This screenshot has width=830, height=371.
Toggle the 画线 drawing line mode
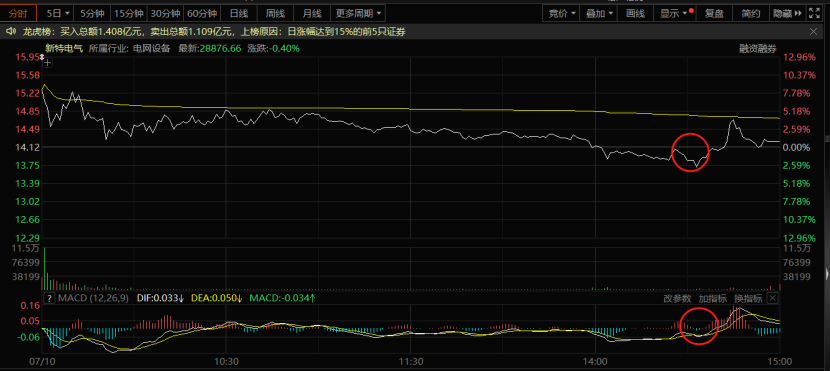635,13
